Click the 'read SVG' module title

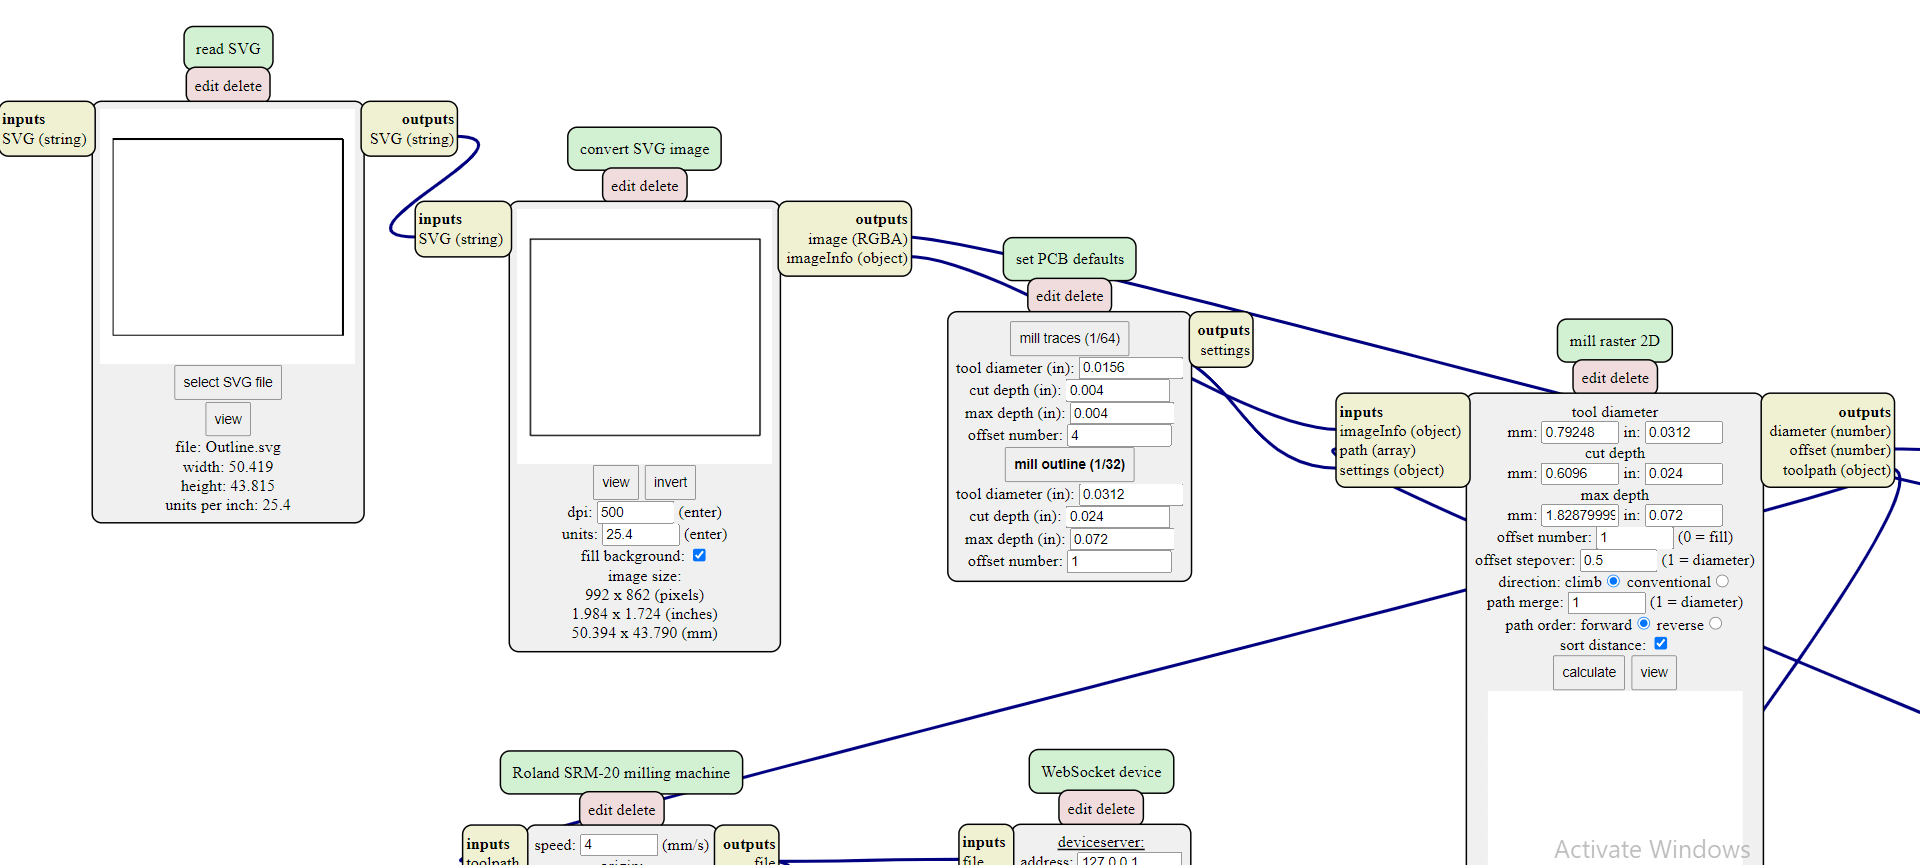click(x=228, y=48)
